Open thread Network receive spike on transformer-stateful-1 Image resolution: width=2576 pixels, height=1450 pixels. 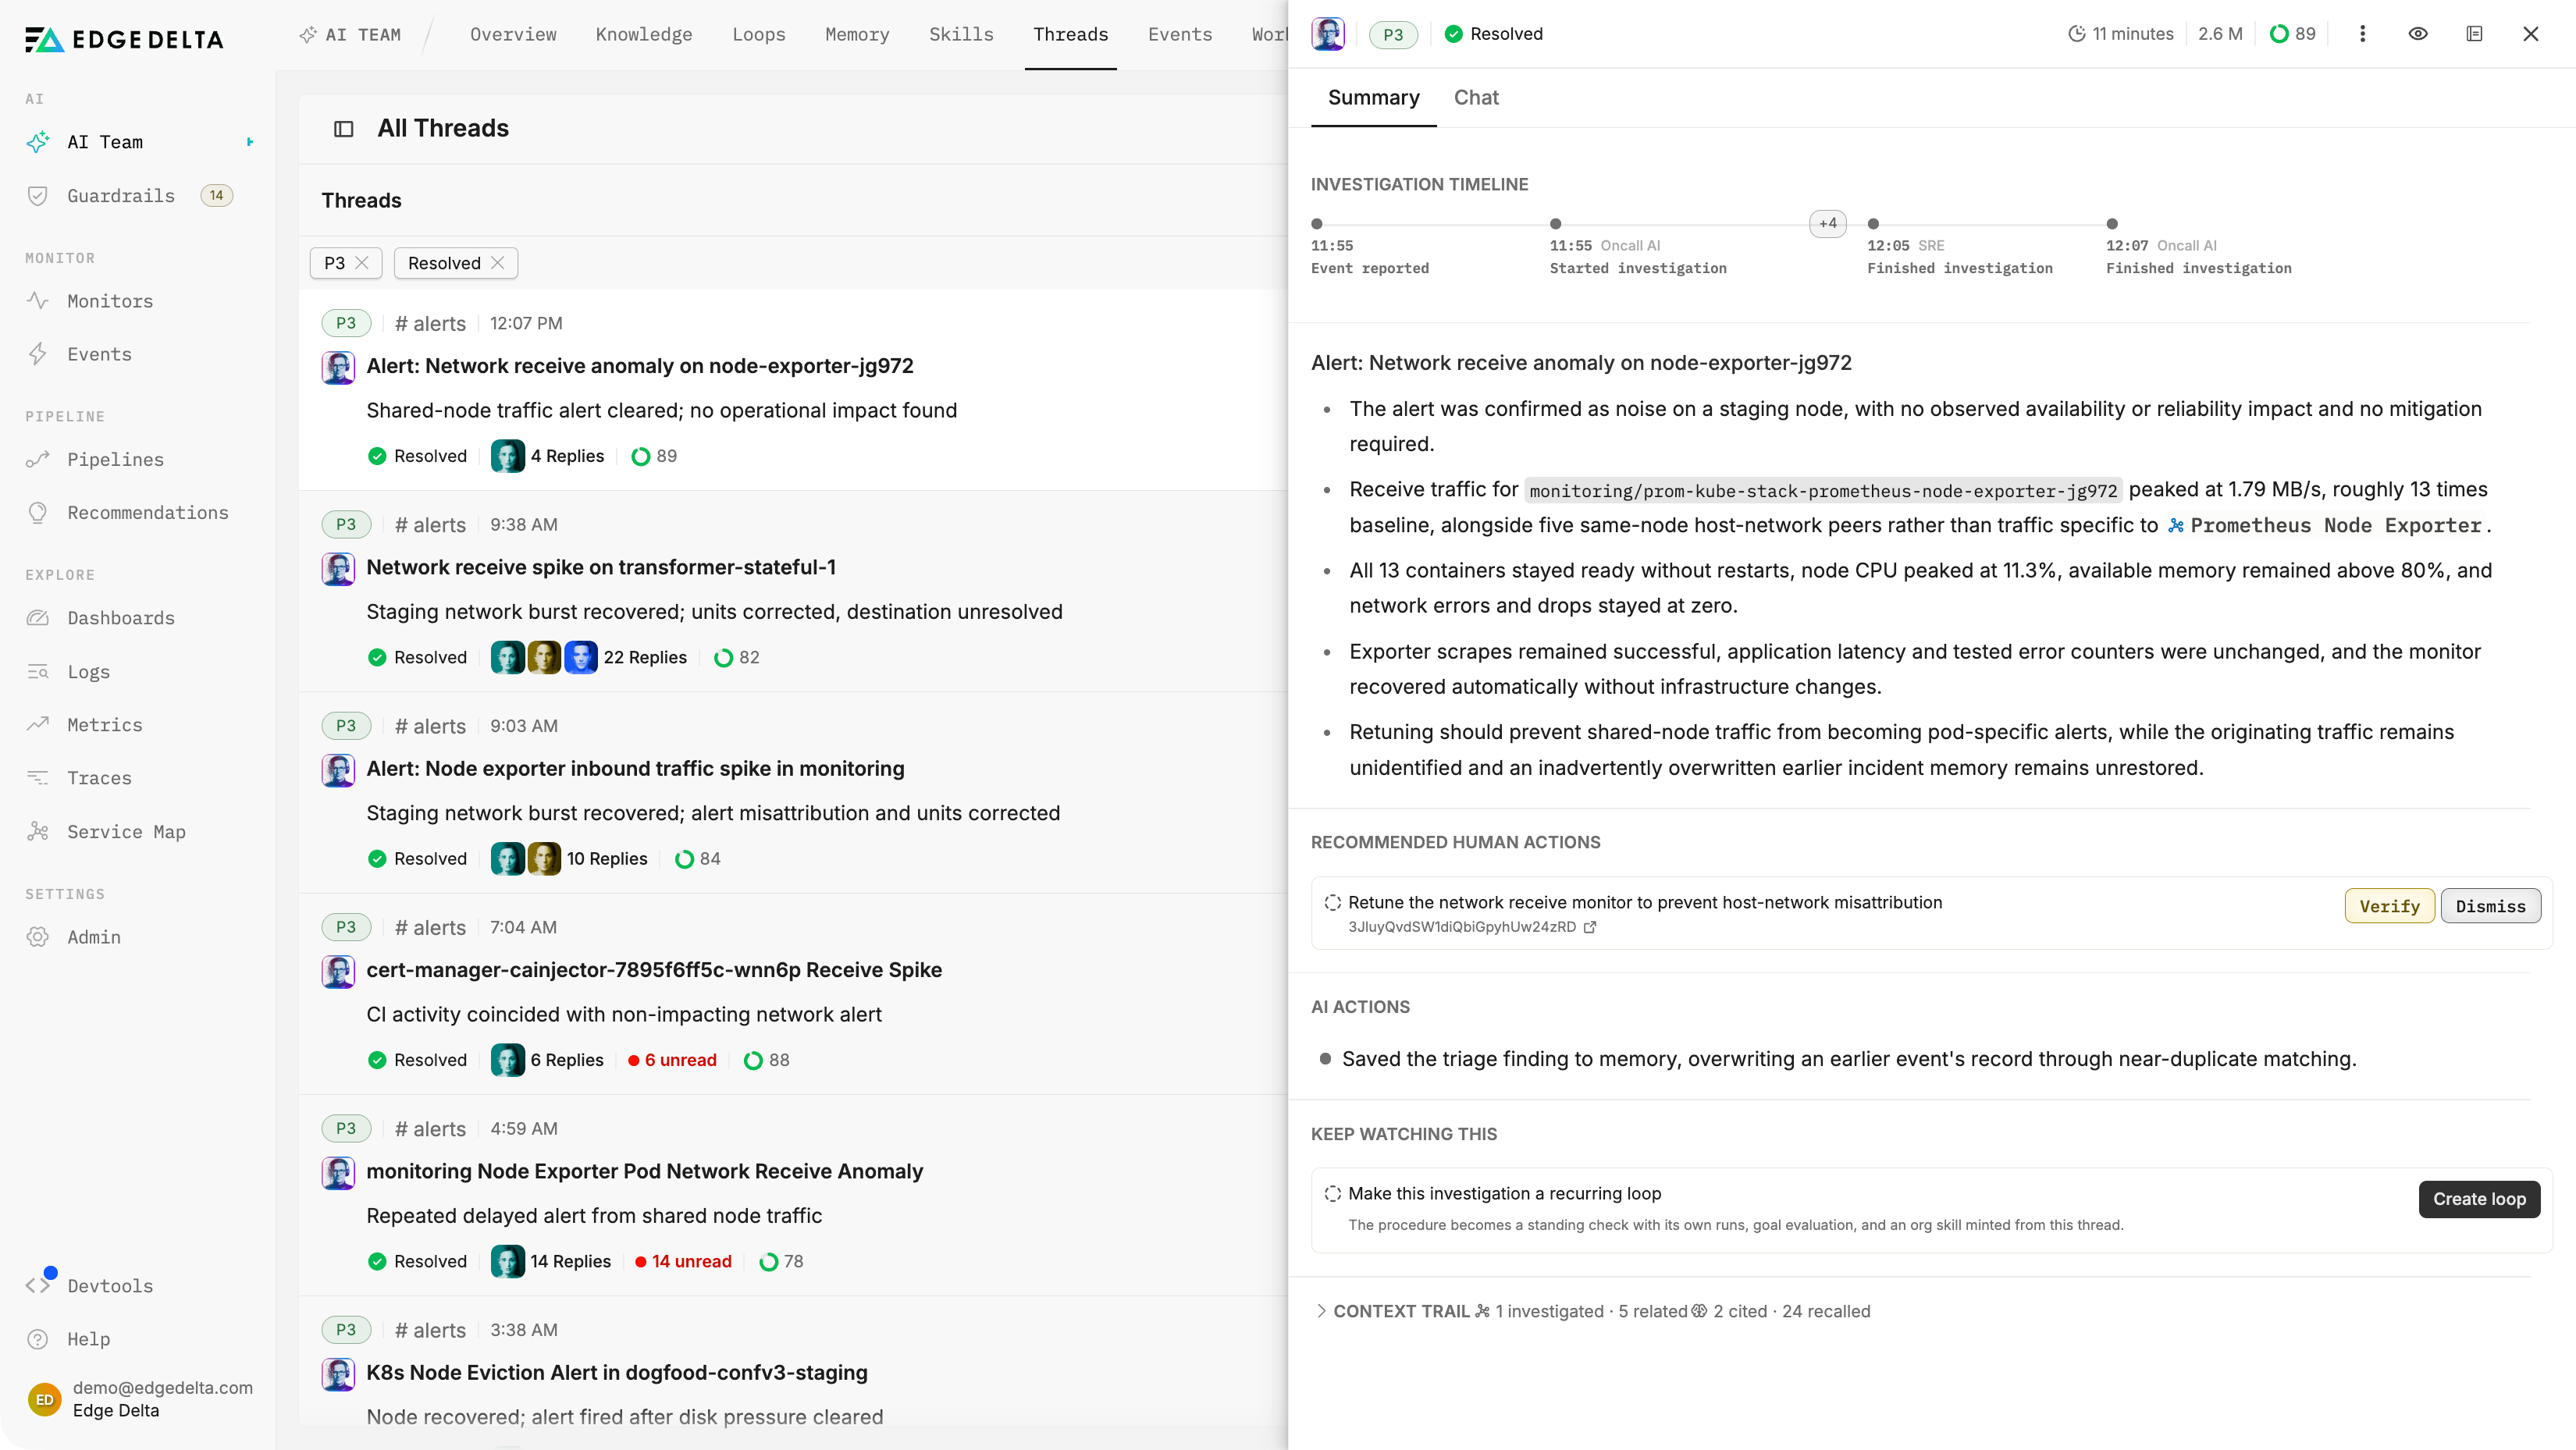pos(601,567)
